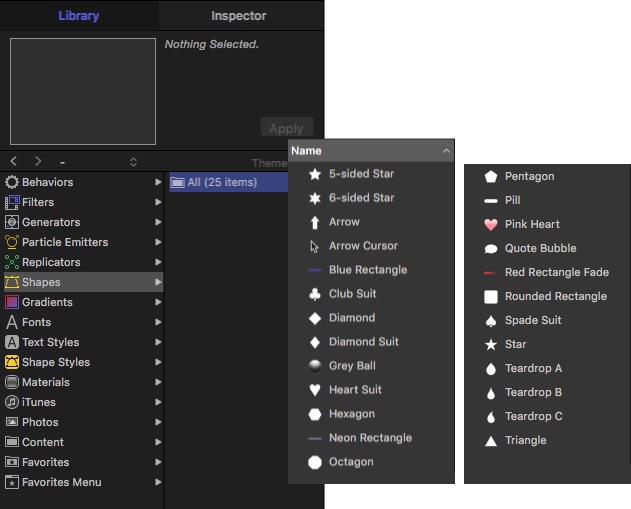Click the Replicators icon in sidebar
This screenshot has width=631, height=509.
[12, 262]
